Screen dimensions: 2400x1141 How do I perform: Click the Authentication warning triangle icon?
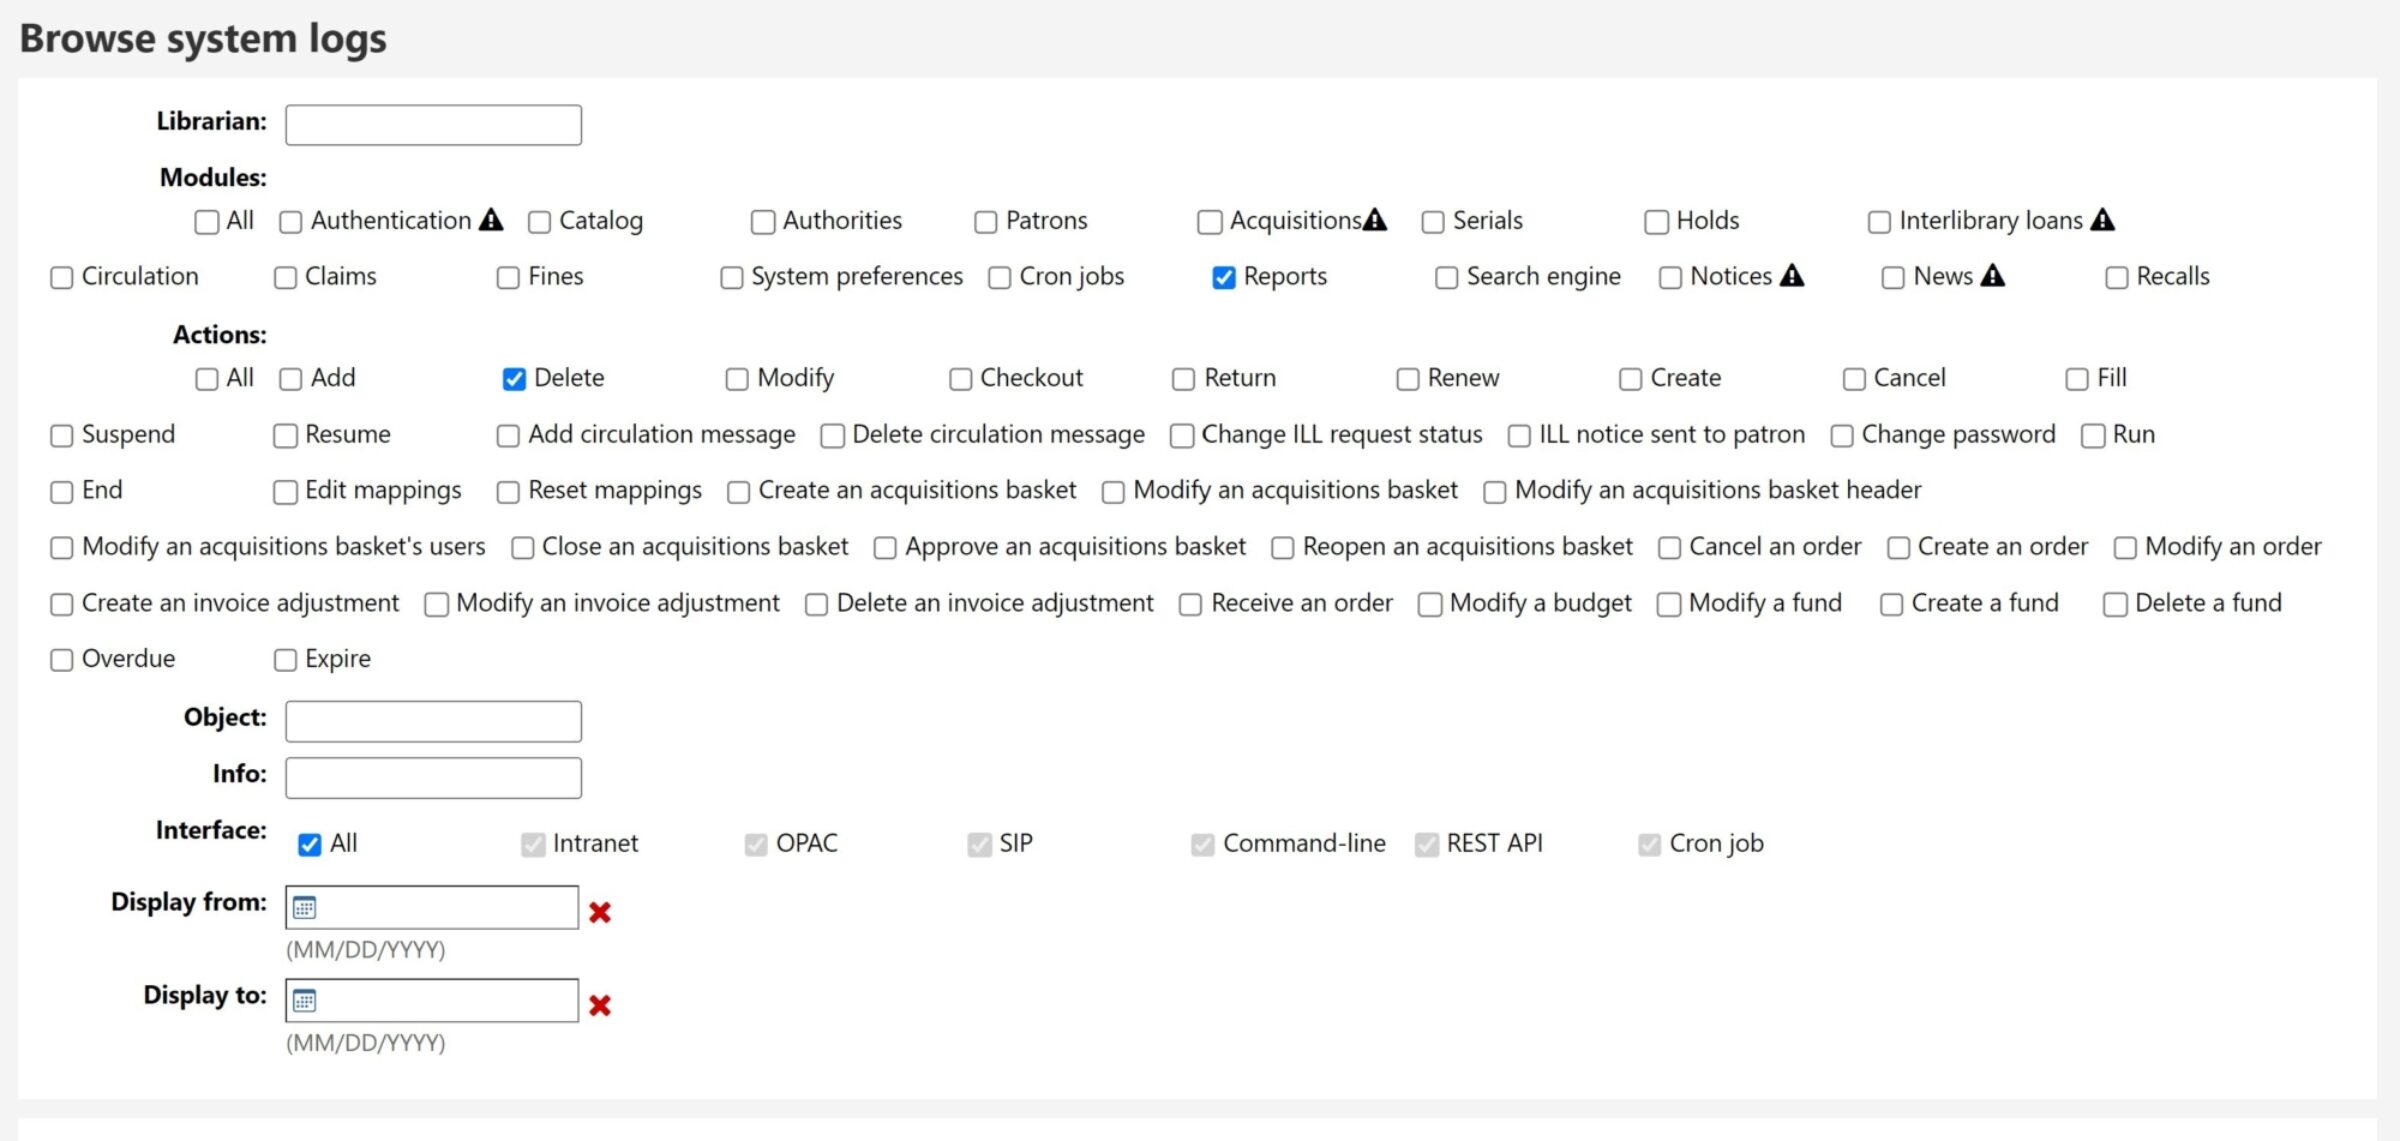pyautogui.click(x=490, y=220)
